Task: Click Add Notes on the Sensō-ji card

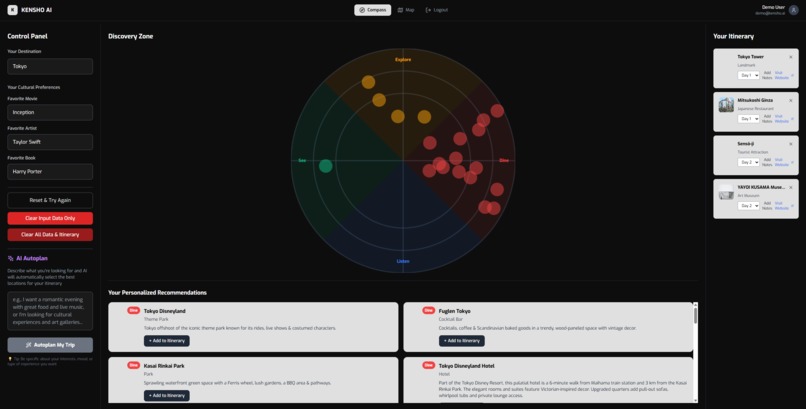Action: click(x=767, y=162)
